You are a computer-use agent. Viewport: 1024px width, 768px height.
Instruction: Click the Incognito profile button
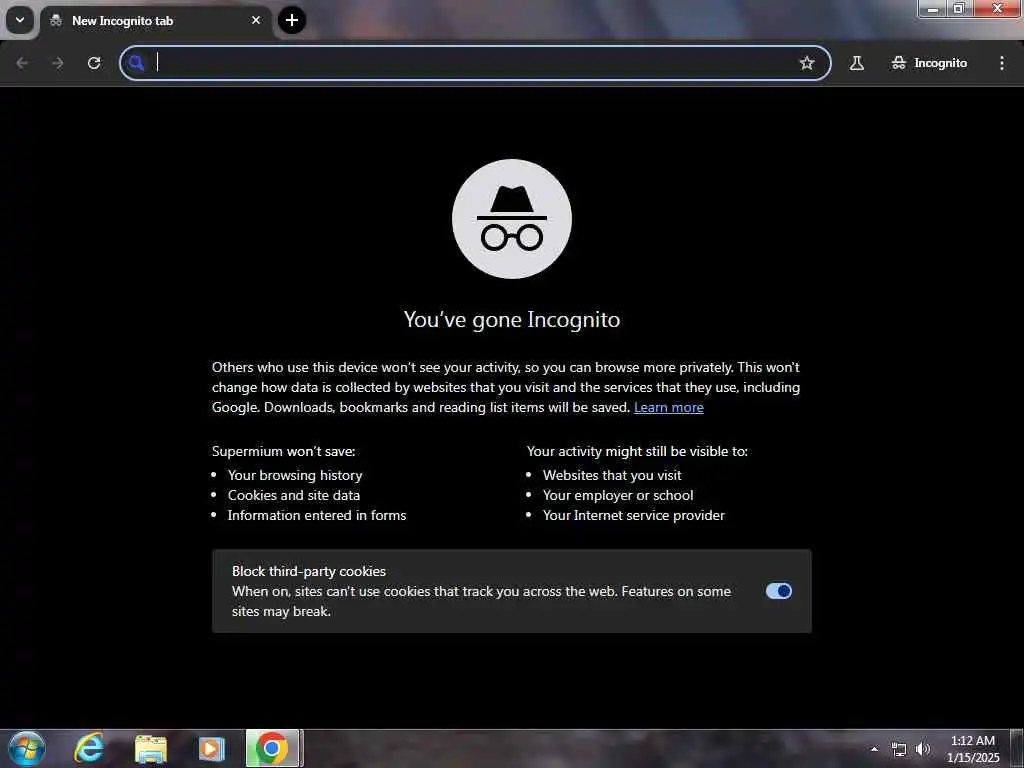click(929, 63)
